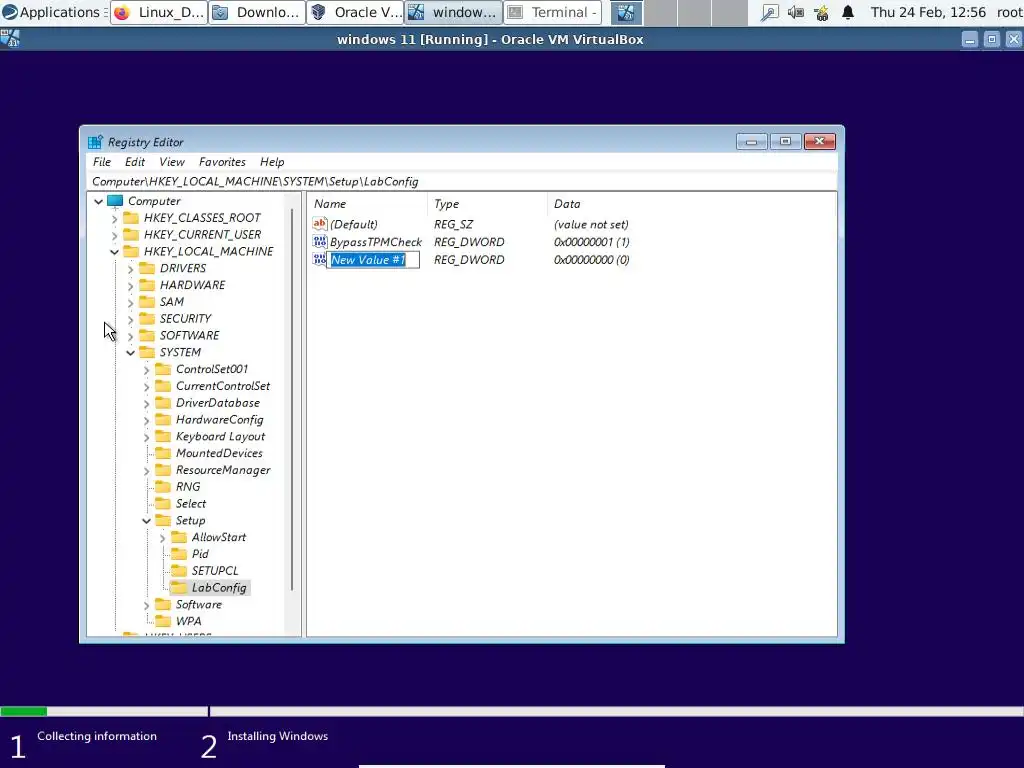Select the DRIVERS folder icon

click(x=147, y=268)
